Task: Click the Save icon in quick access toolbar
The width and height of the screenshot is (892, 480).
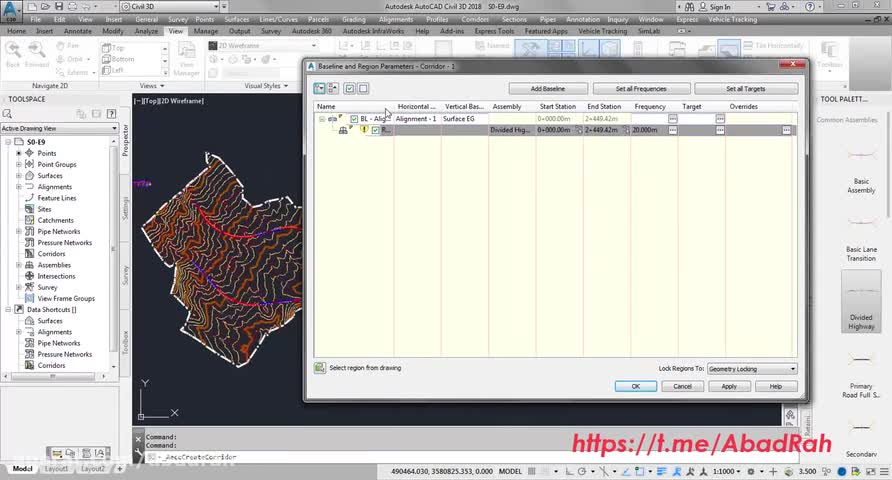Action: click(59, 7)
